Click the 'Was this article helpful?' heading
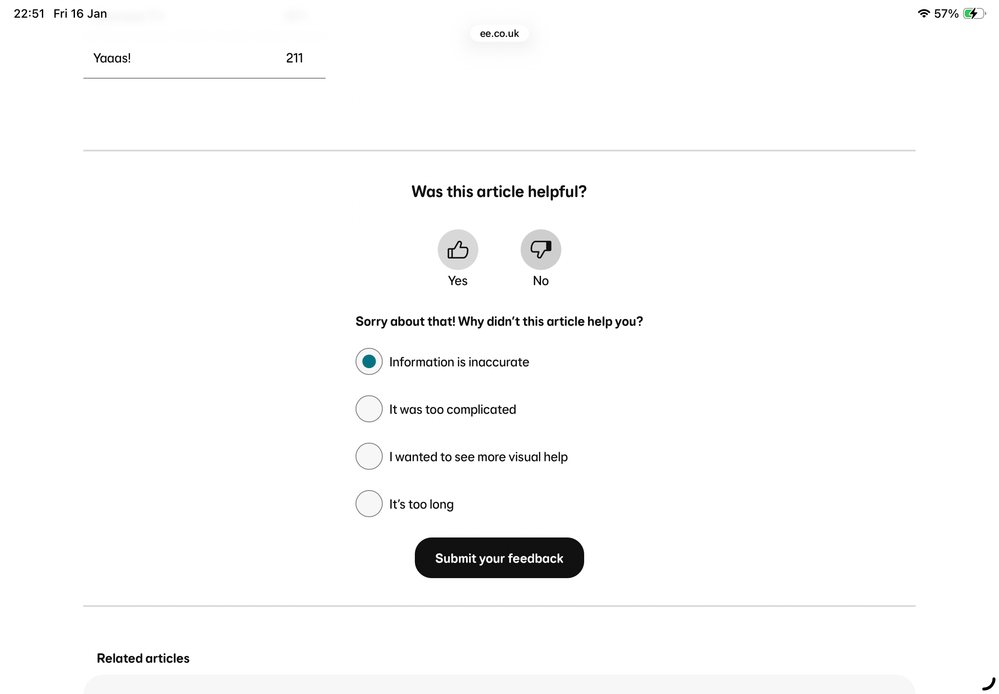Screen dimensions: 999x694 tap(499, 191)
